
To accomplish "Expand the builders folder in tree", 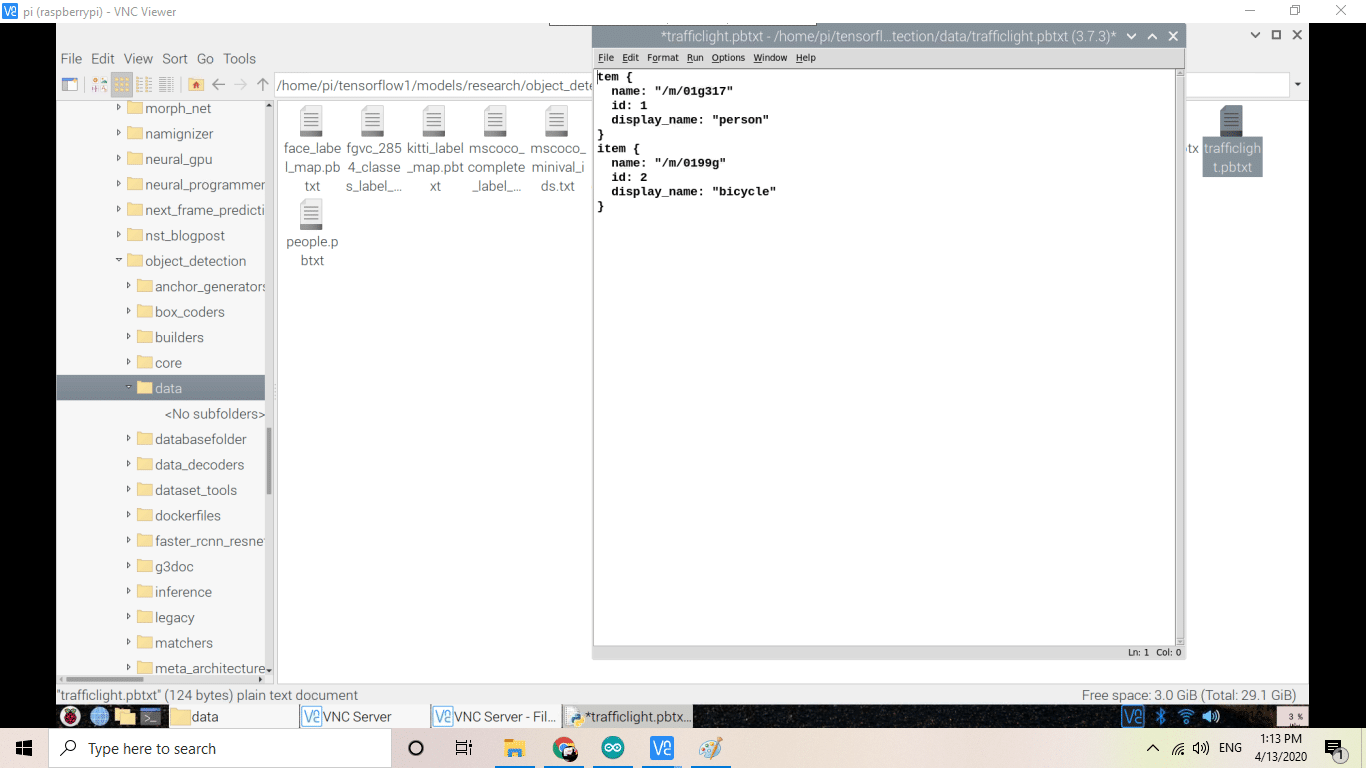I will pyautogui.click(x=129, y=337).
